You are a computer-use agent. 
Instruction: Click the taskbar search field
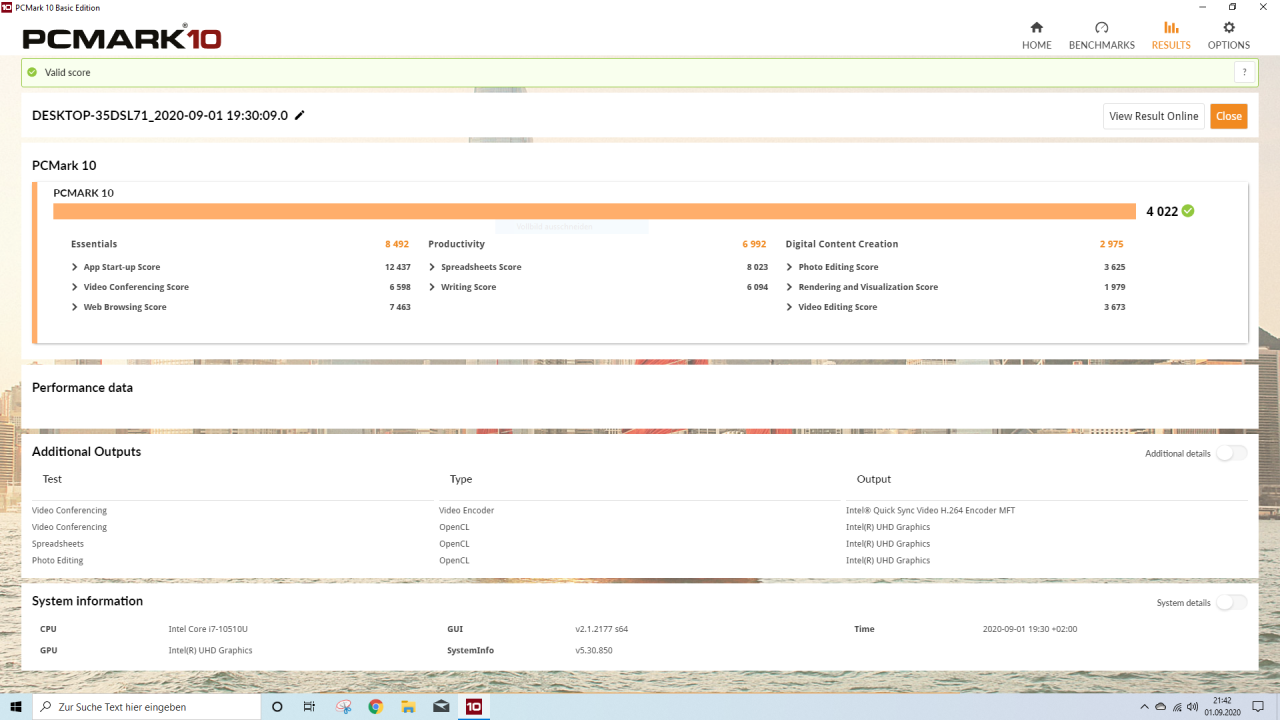pyautogui.click(x=147, y=707)
